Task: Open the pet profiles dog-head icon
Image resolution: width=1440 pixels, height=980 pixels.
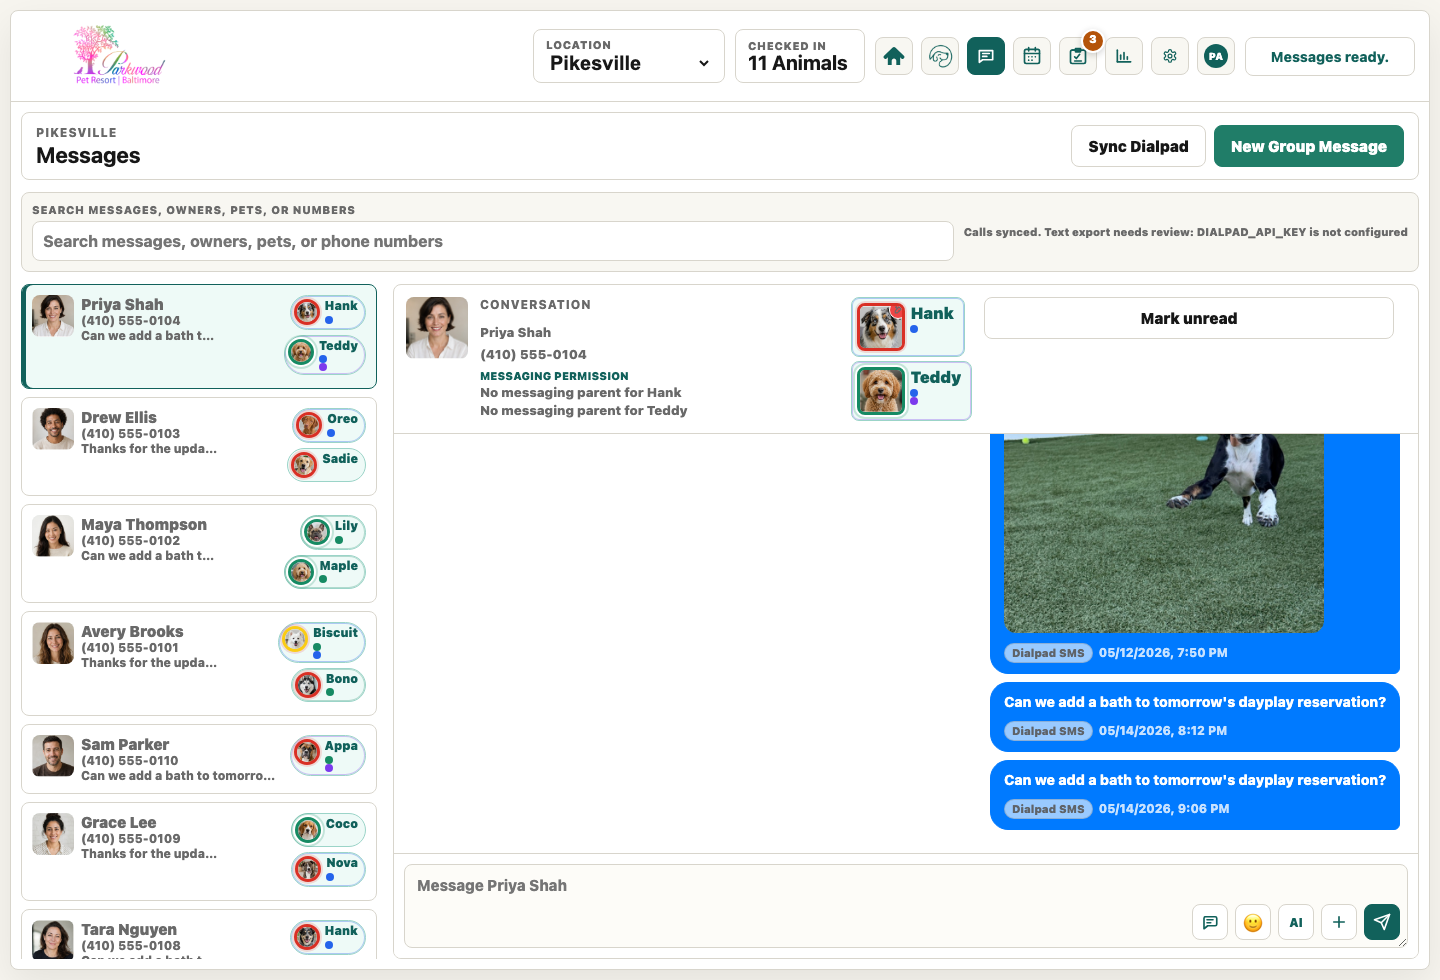Action: tap(940, 56)
